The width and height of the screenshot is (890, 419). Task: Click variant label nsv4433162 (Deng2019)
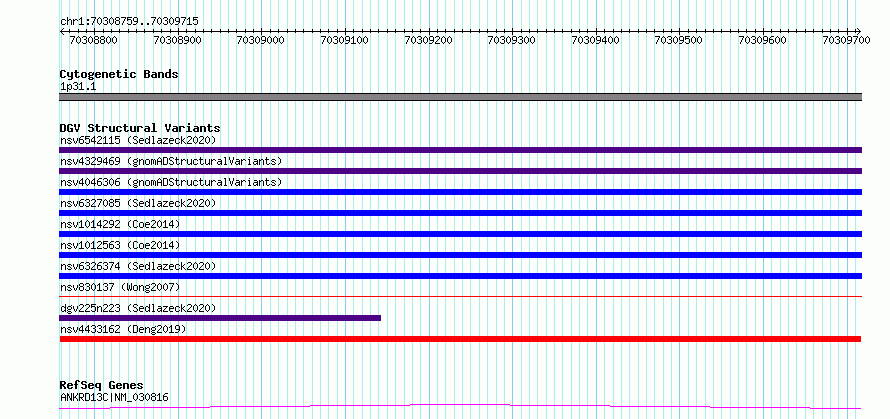[x=123, y=329]
